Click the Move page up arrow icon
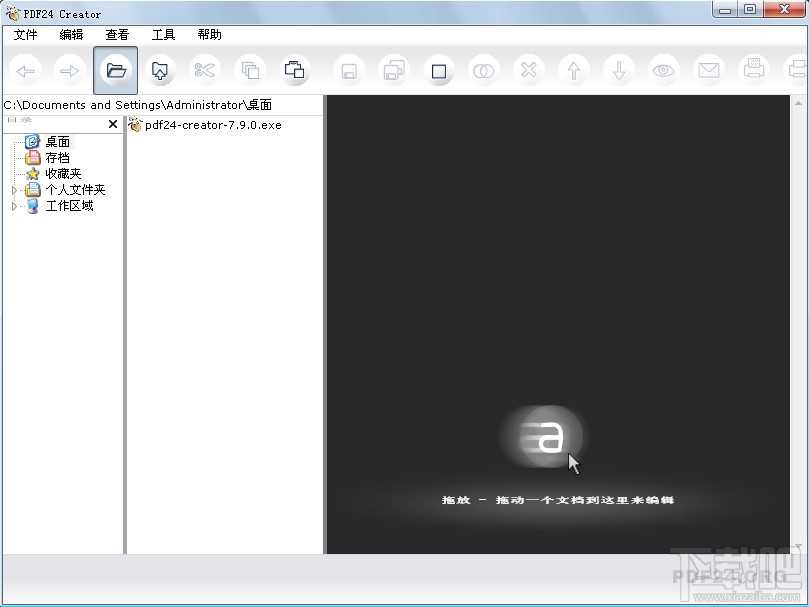The image size is (809, 607). (x=573, y=70)
